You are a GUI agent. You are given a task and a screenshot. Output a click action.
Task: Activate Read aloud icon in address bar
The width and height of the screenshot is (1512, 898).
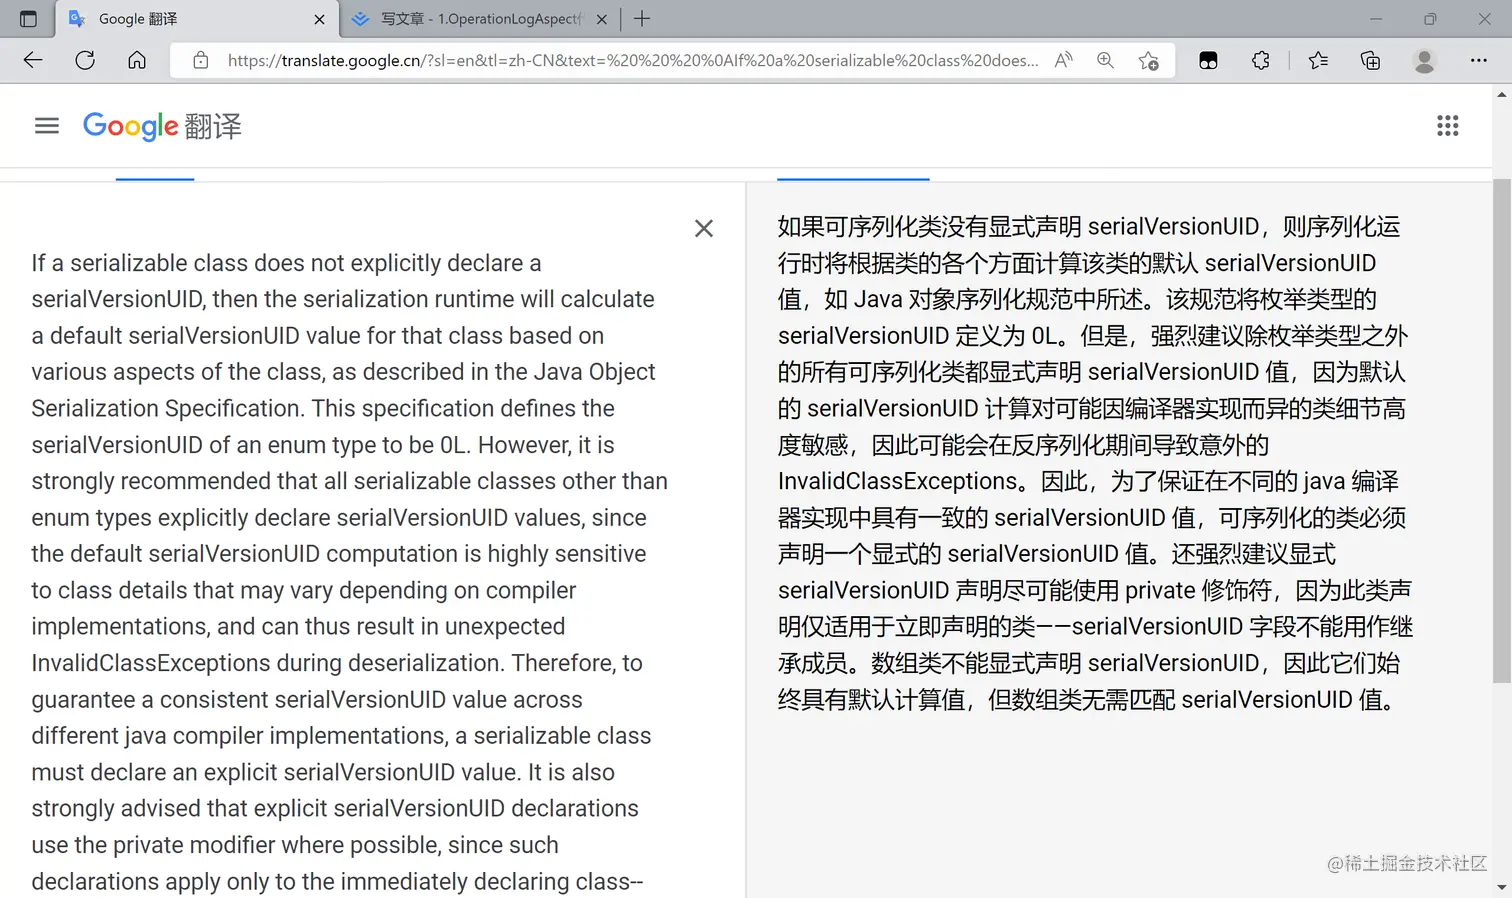pyautogui.click(x=1064, y=60)
